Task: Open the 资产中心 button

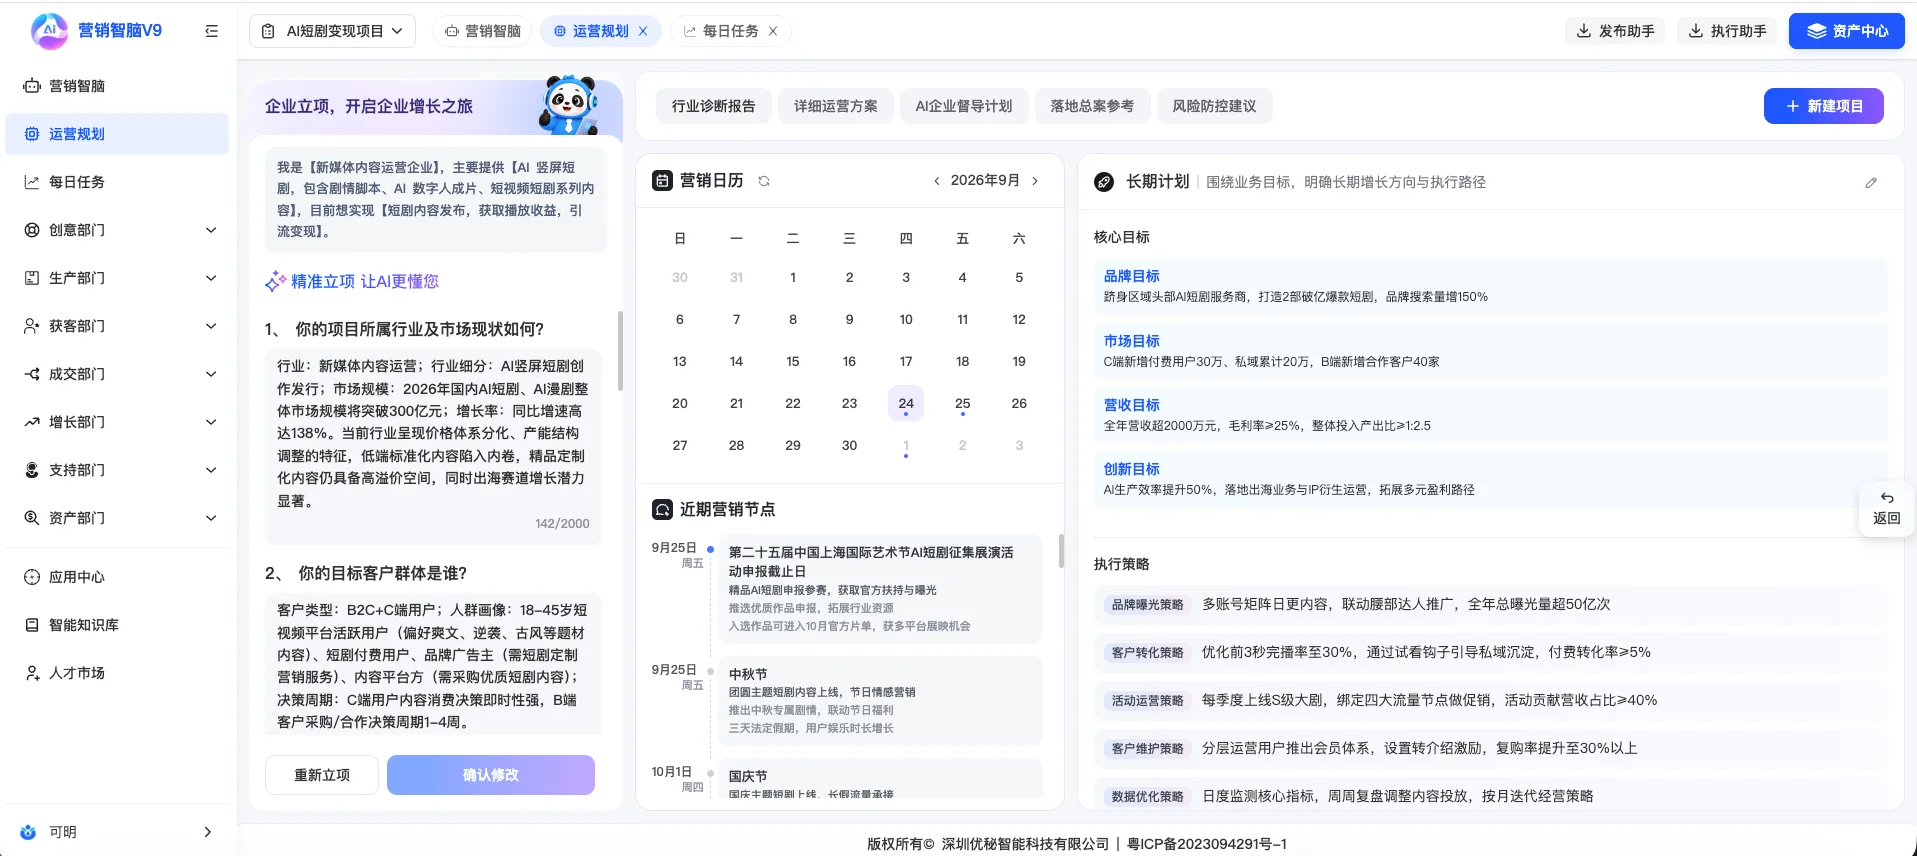Action: [x=1847, y=31]
